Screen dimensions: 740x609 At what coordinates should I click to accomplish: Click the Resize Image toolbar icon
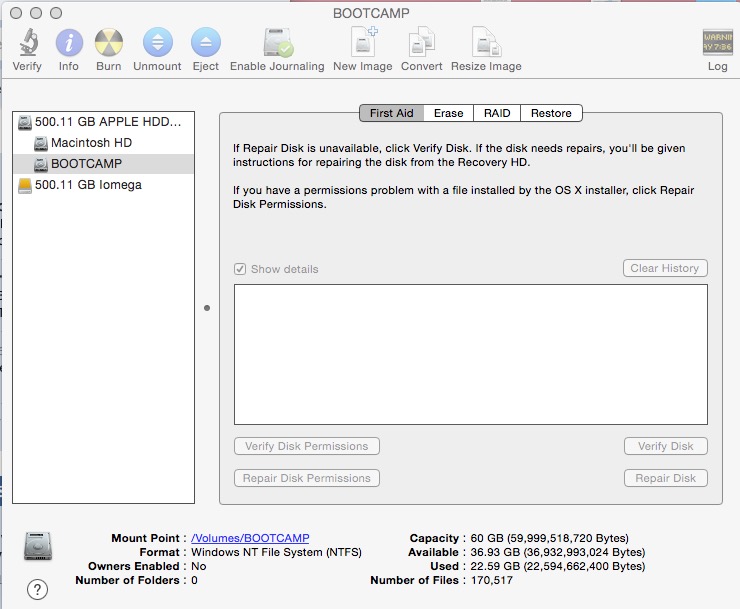(486, 42)
